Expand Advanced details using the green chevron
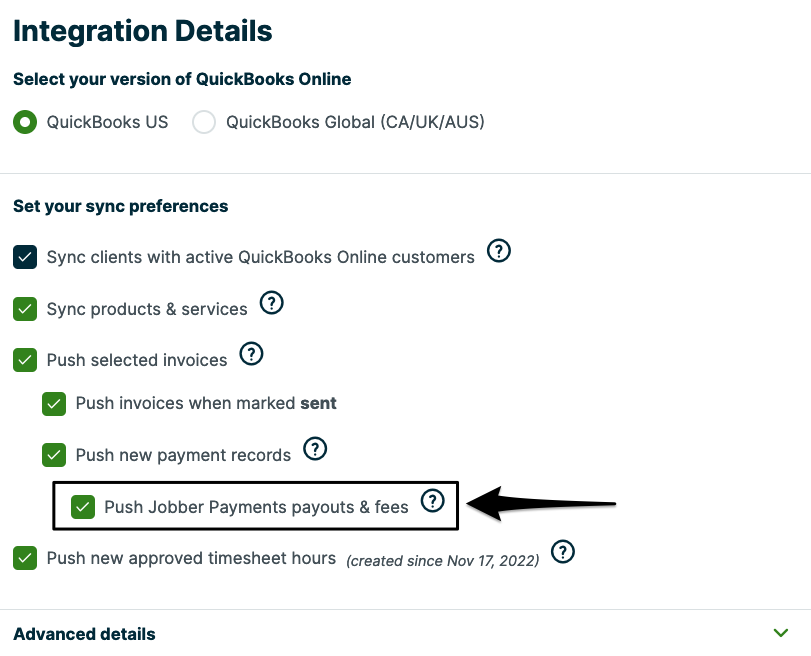Screen dimensions: 811x656 (x=782, y=633)
